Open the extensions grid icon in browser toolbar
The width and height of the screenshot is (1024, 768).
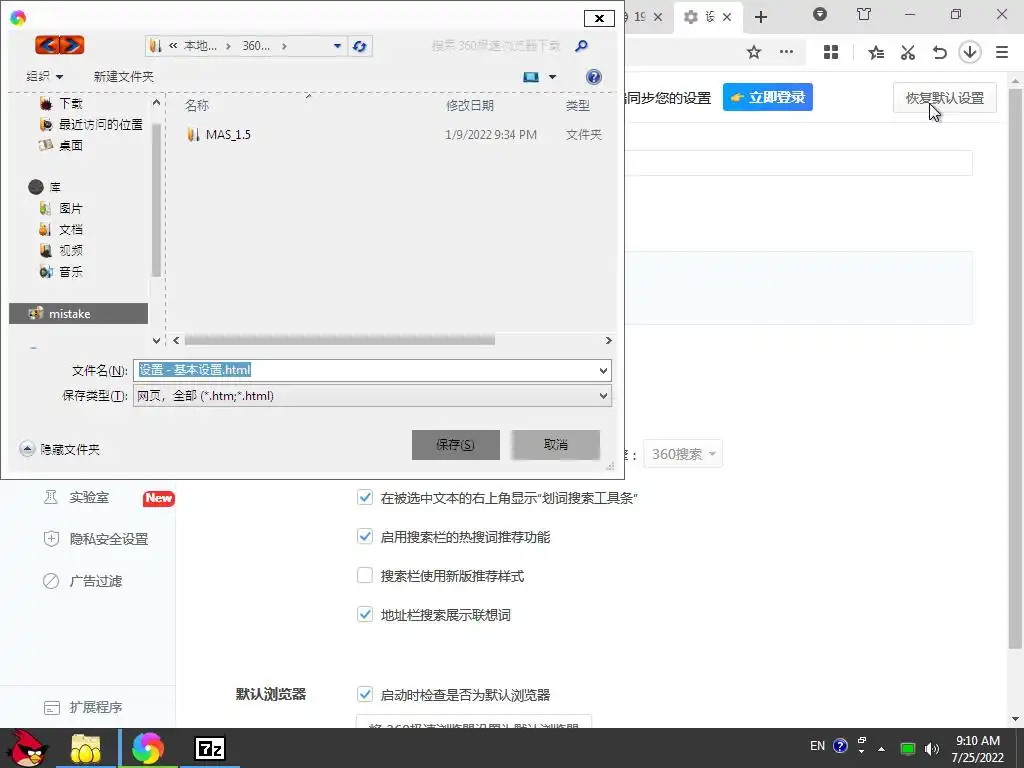click(831, 52)
